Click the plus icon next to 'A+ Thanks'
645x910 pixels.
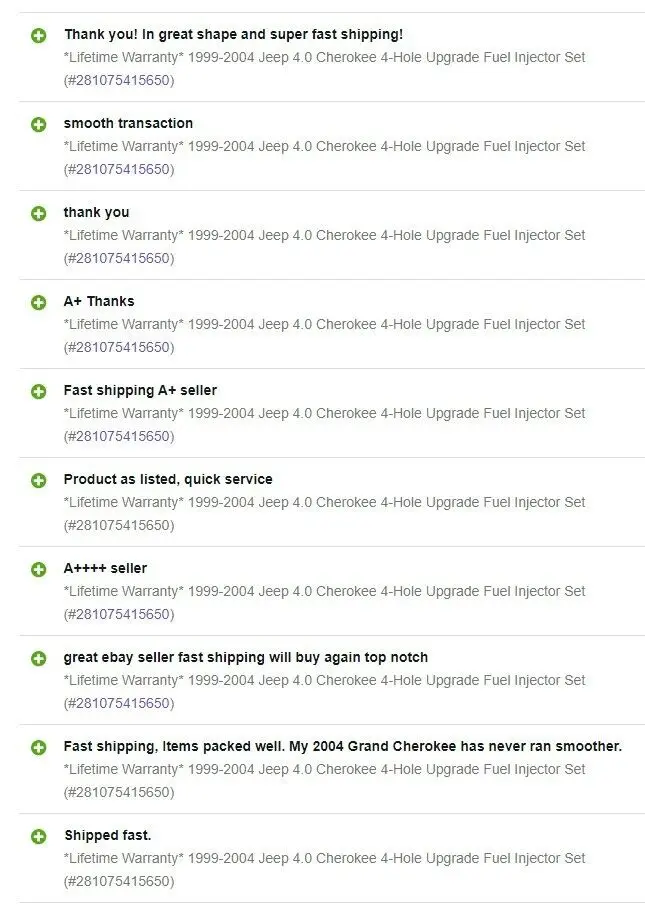pos(38,302)
